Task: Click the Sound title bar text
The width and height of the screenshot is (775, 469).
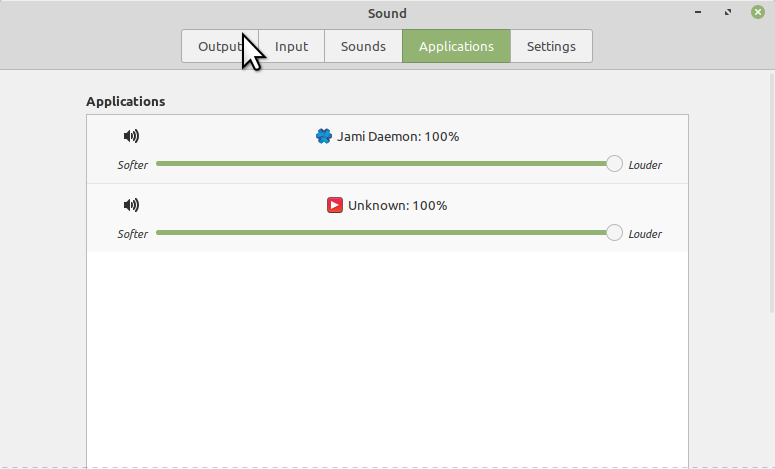Action: [387, 13]
